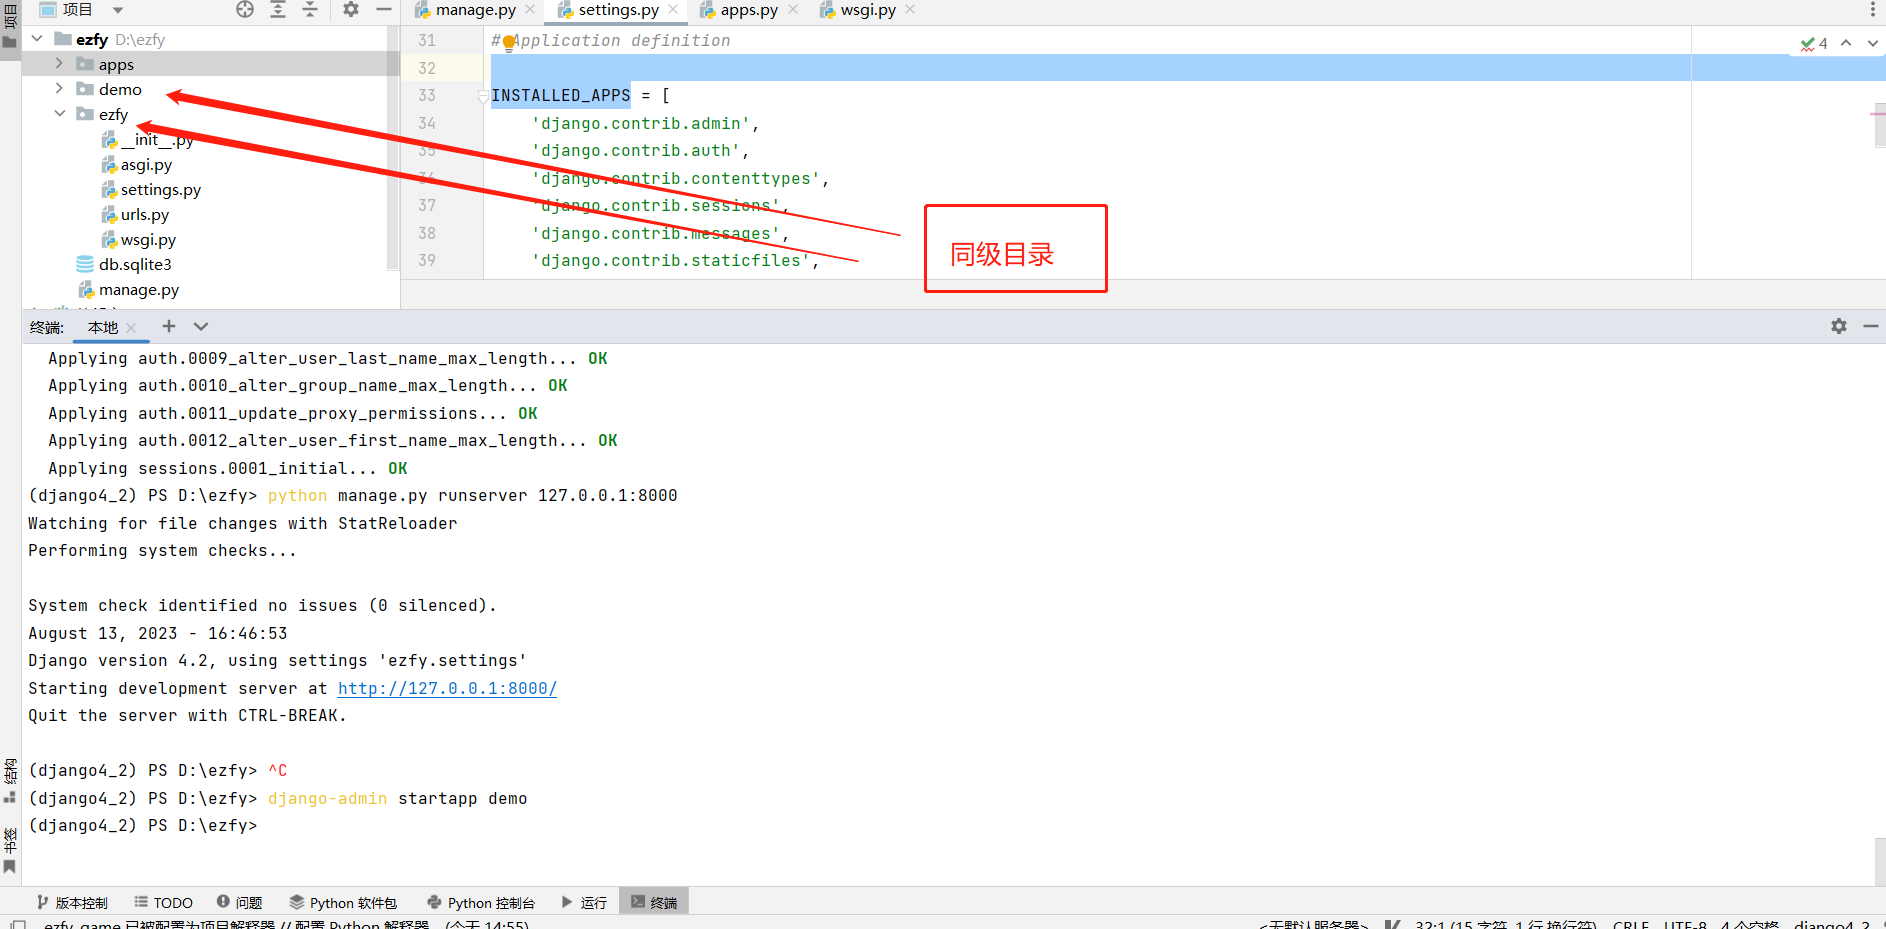
Task: Click the project tree vertical scrollbar
Action: [393, 150]
